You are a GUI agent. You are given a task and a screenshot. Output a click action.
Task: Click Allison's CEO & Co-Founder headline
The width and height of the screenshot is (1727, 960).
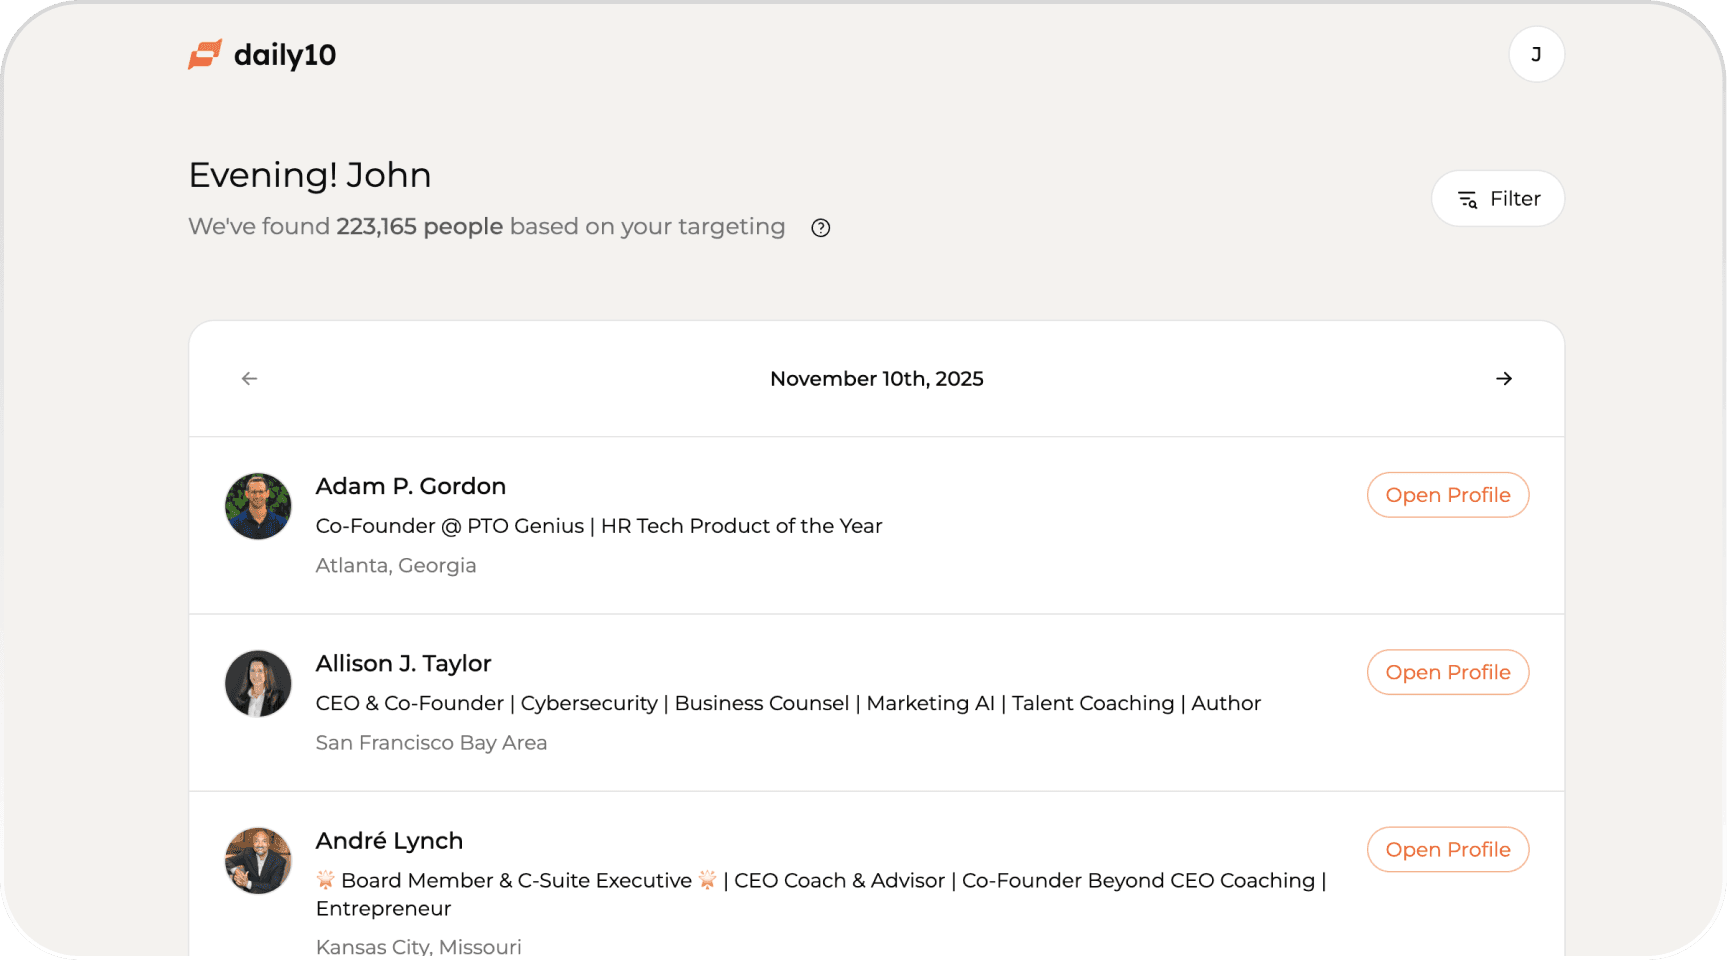tap(787, 703)
